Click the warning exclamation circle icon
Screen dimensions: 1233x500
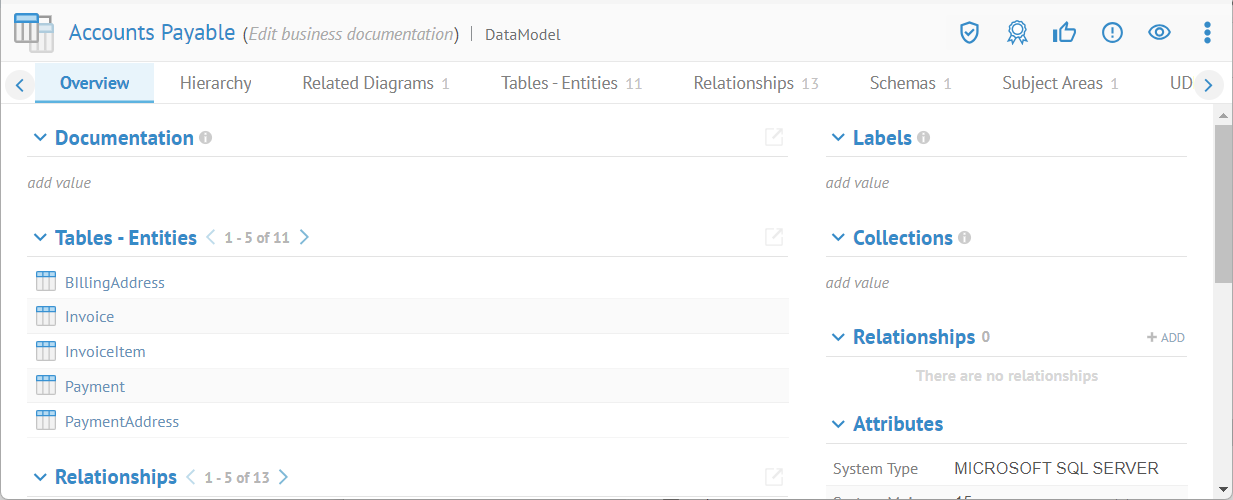tap(1112, 33)
